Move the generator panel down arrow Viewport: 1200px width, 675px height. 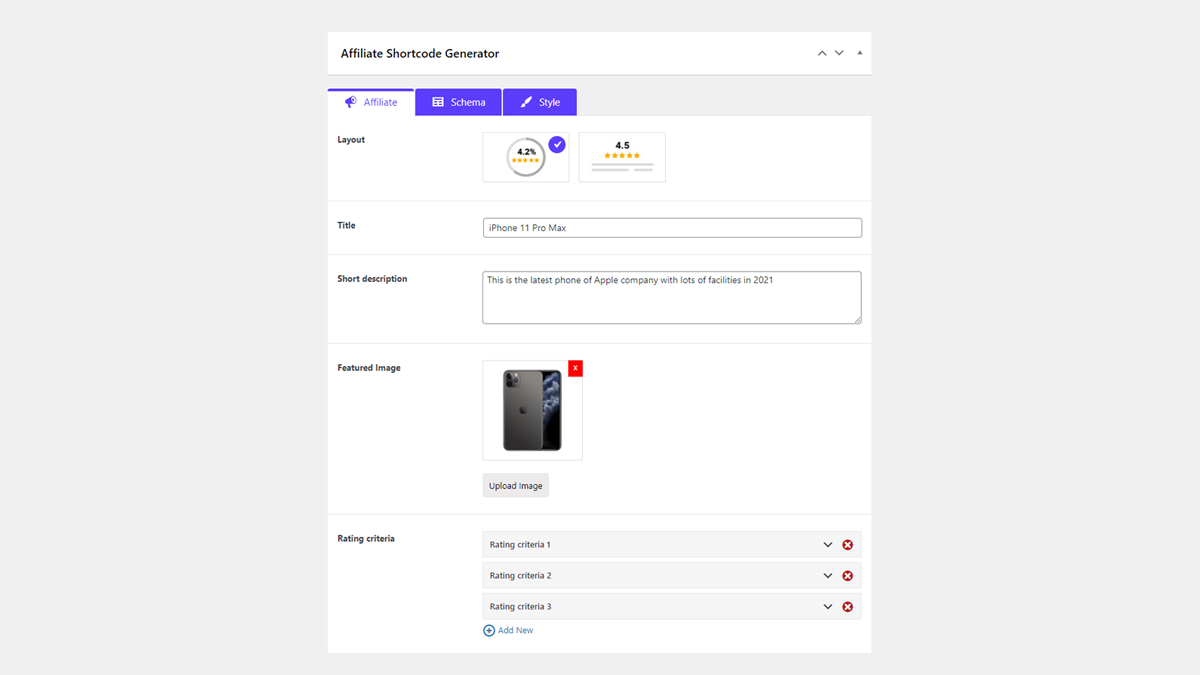839,53
